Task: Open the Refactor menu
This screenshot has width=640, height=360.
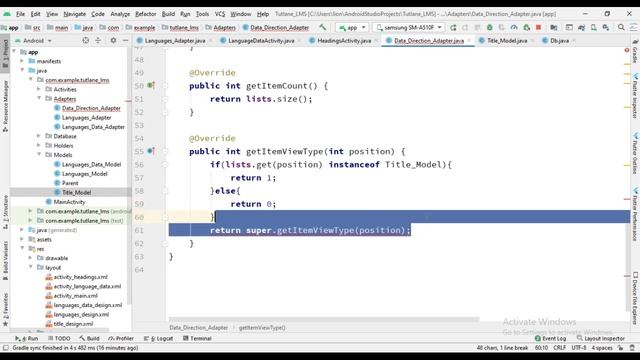Action: point(145,14)
